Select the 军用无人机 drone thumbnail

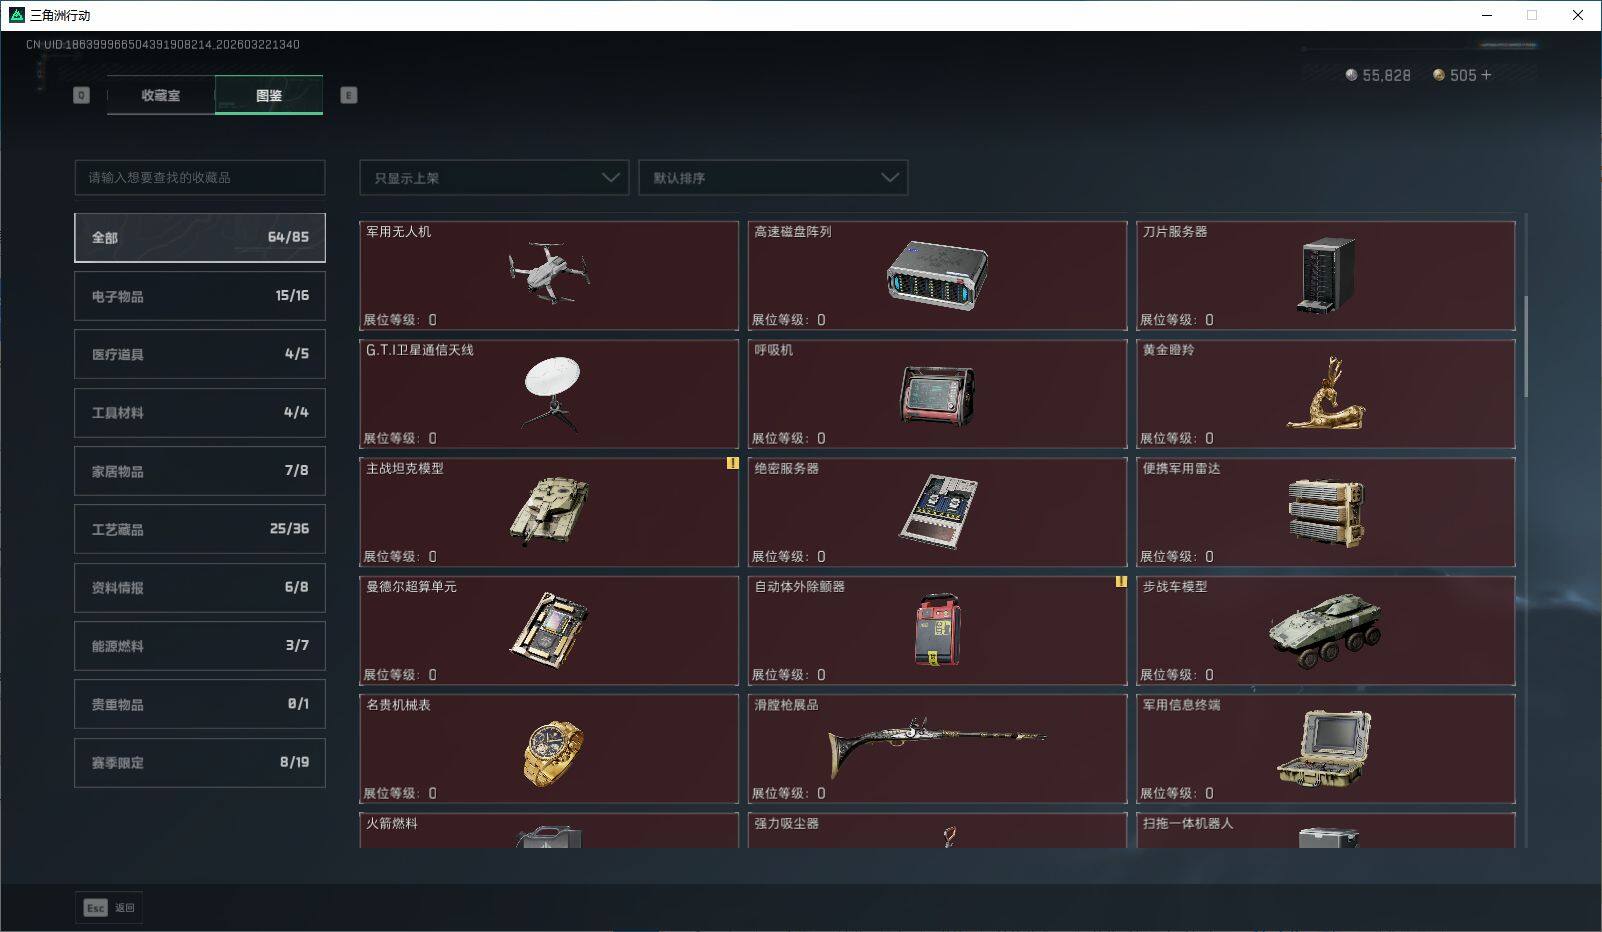549,276
